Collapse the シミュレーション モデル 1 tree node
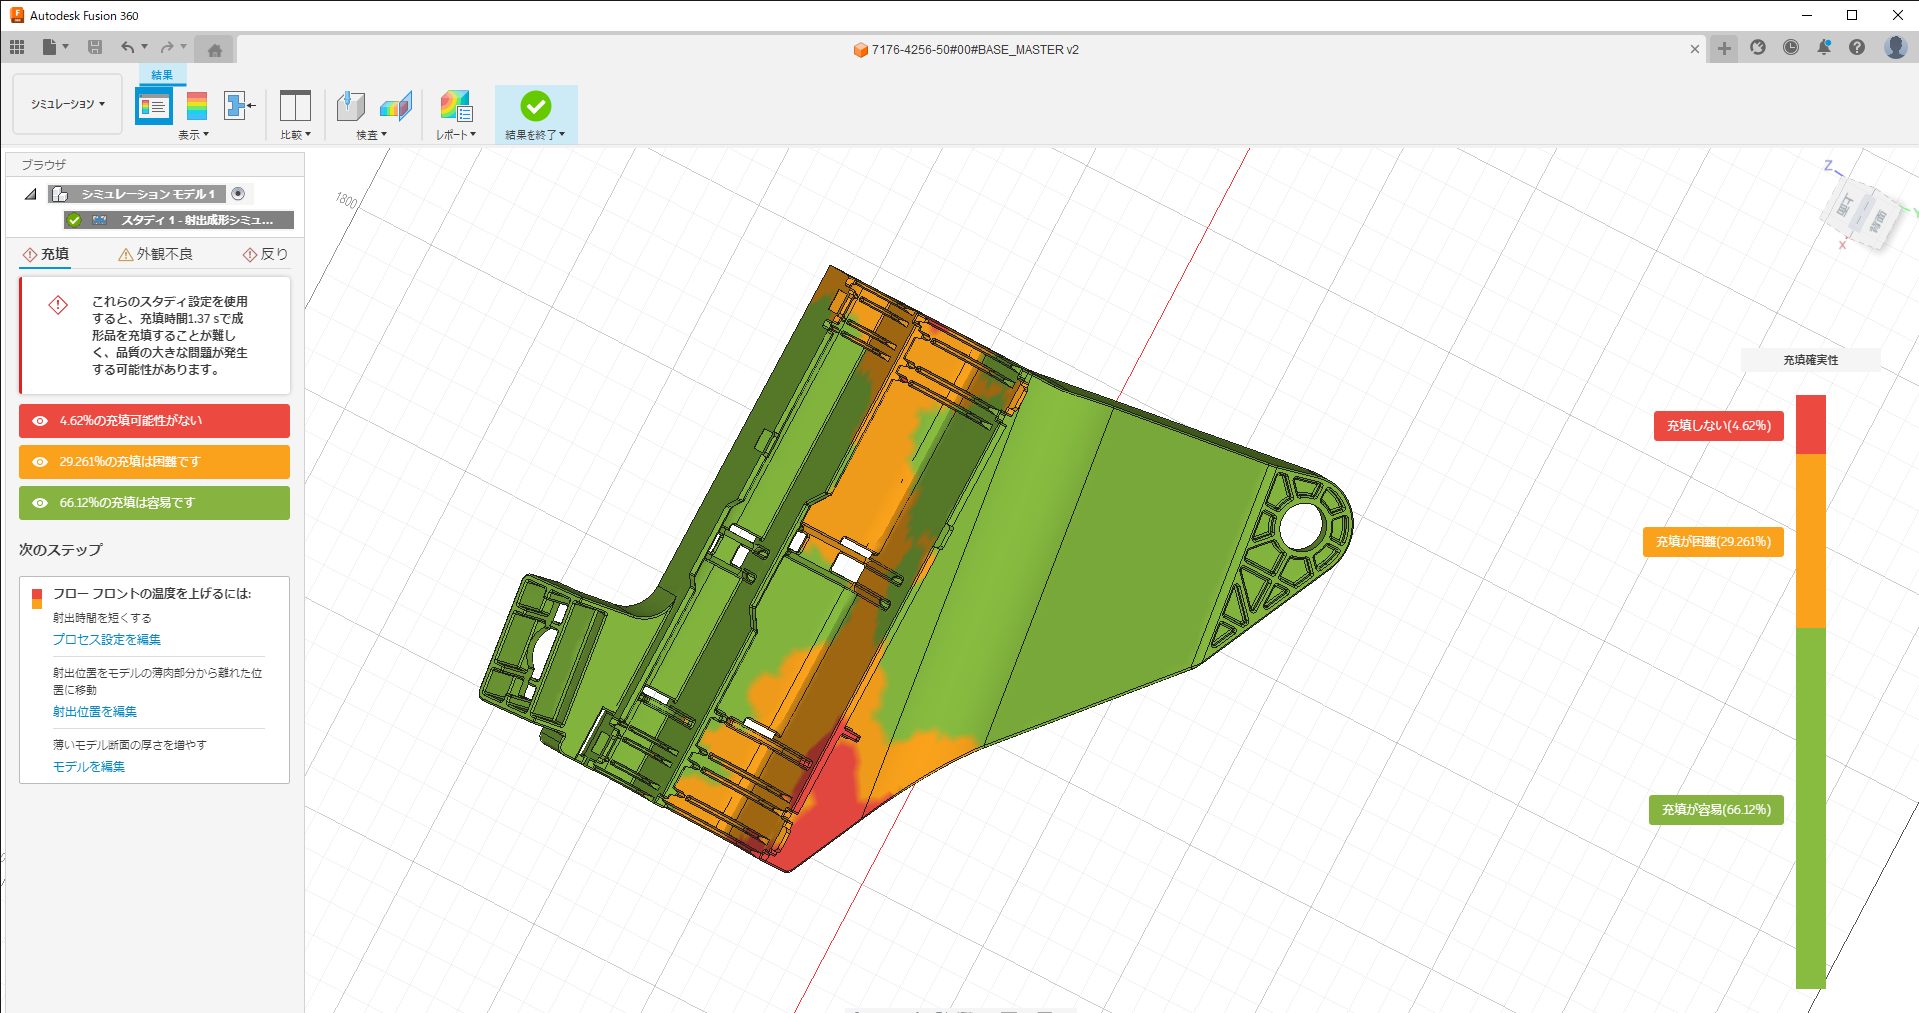1919x1013 pixels. (x=31, y=194)
